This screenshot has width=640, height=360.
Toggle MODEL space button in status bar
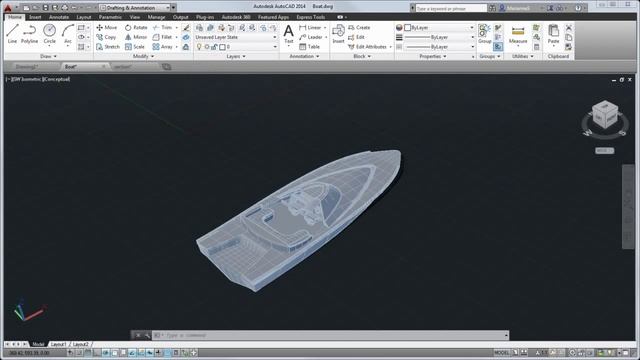click(502, 353)
